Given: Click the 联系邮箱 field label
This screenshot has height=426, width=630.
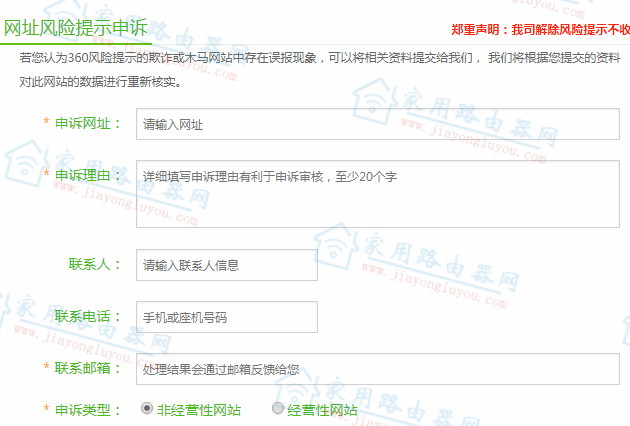Looking at the screenshot, I should coord(88,367).
